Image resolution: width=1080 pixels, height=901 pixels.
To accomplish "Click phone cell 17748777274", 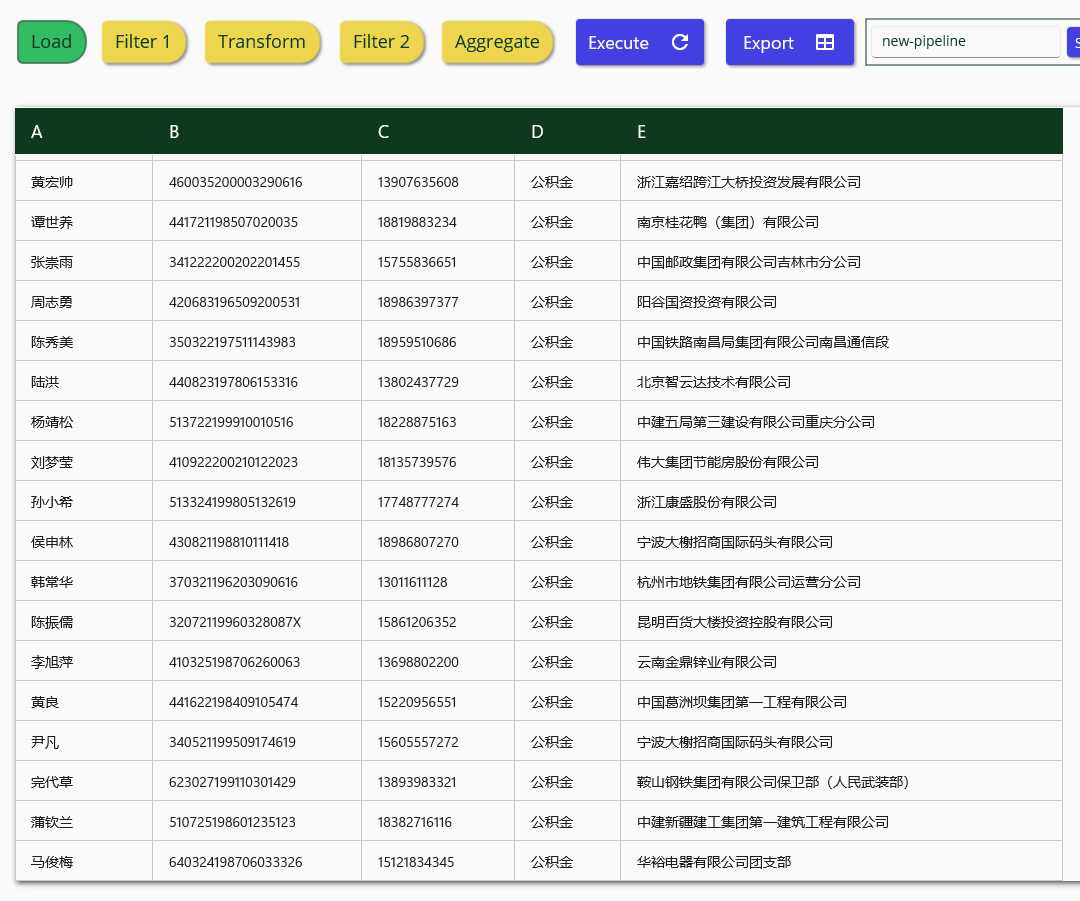I will pos(438,501).
